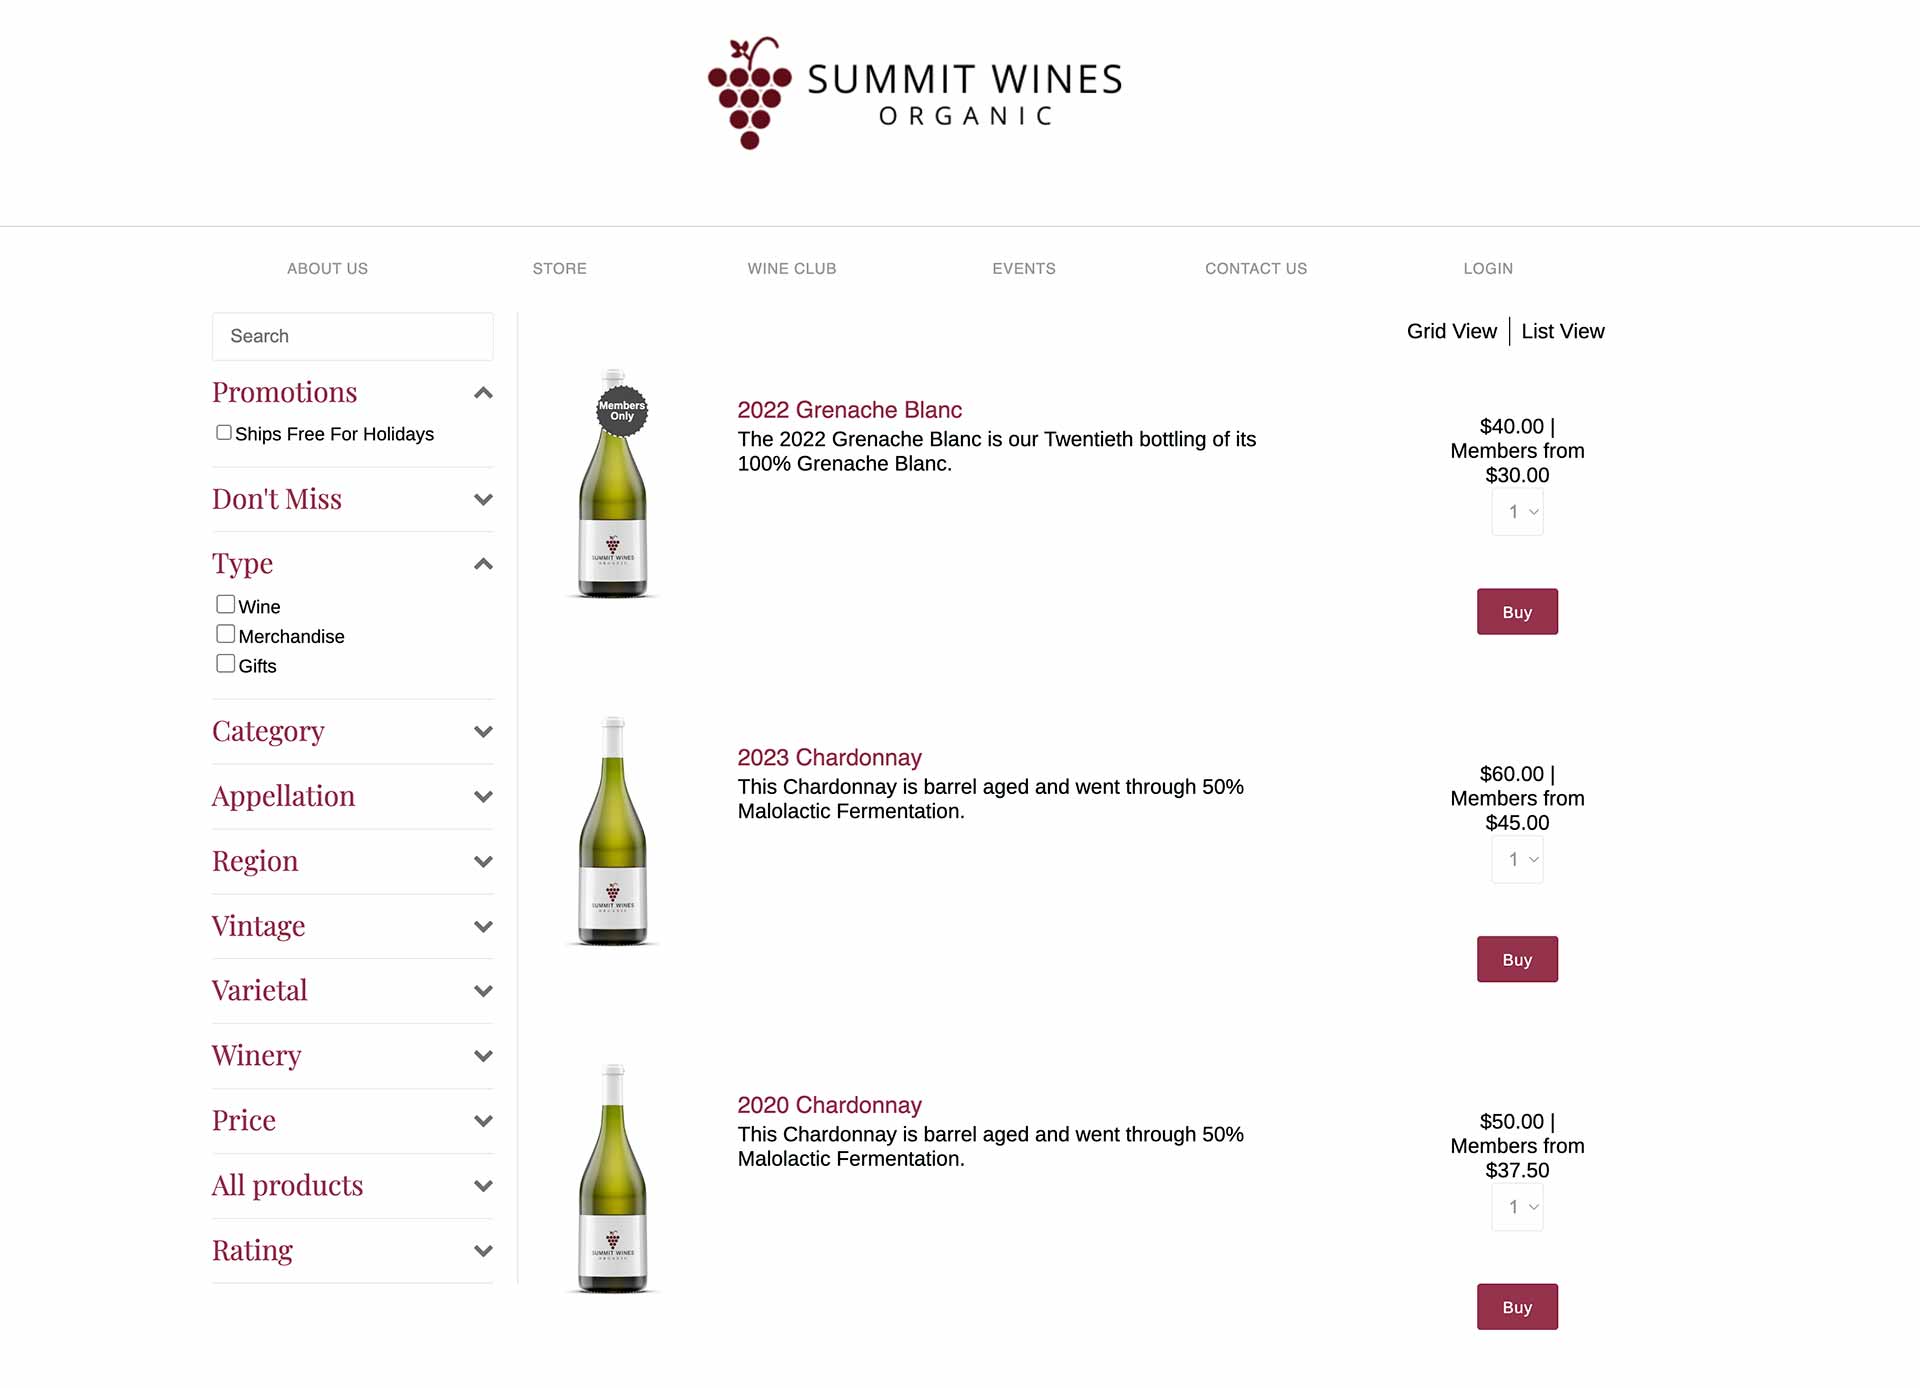
Task: Click the Summit Wines grape logo
Action: tap(750, 93)
